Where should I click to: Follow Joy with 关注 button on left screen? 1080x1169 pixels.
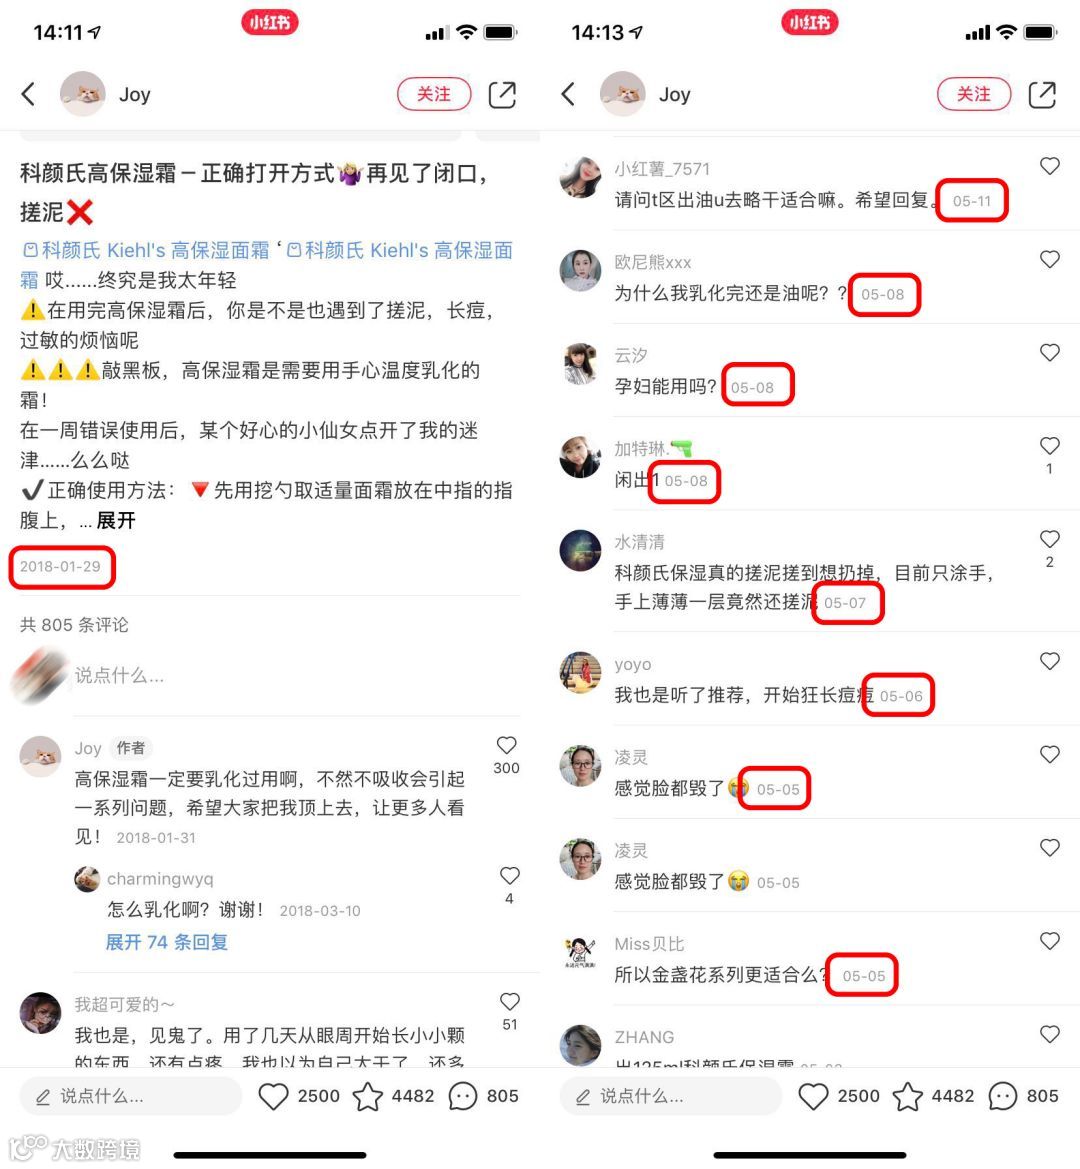point(434,94)
